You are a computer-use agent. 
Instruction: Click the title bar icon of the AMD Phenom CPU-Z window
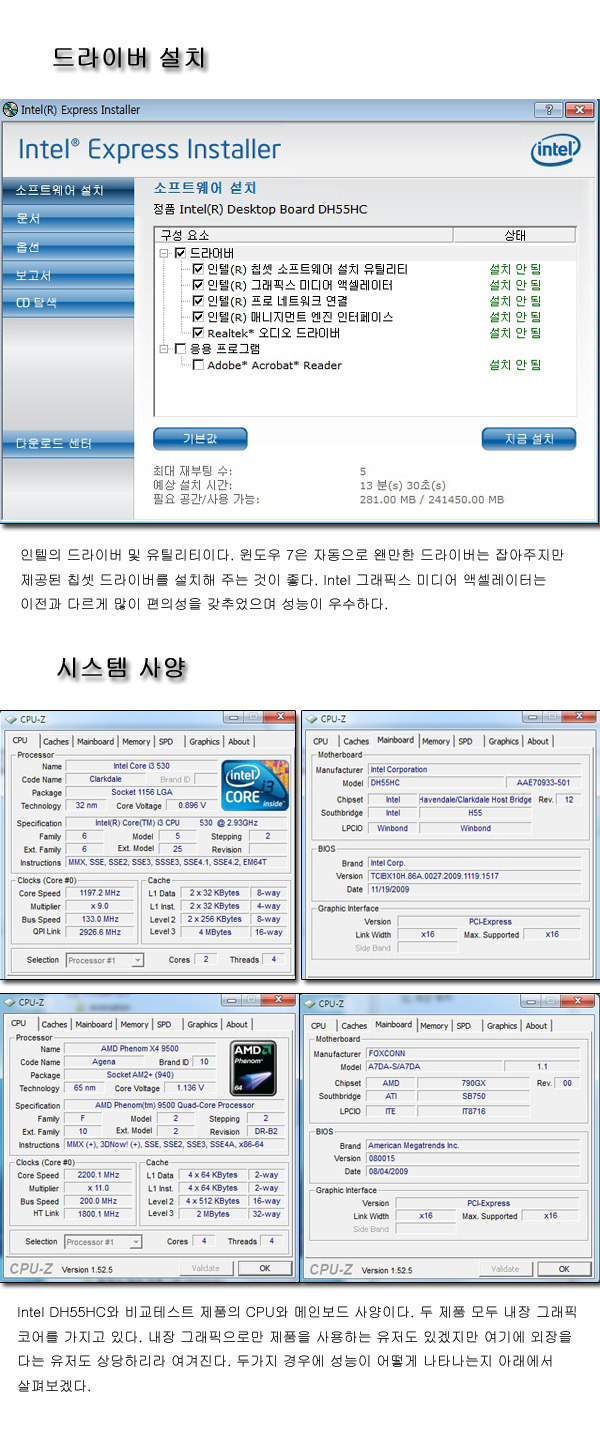(x=10, y=1001)
